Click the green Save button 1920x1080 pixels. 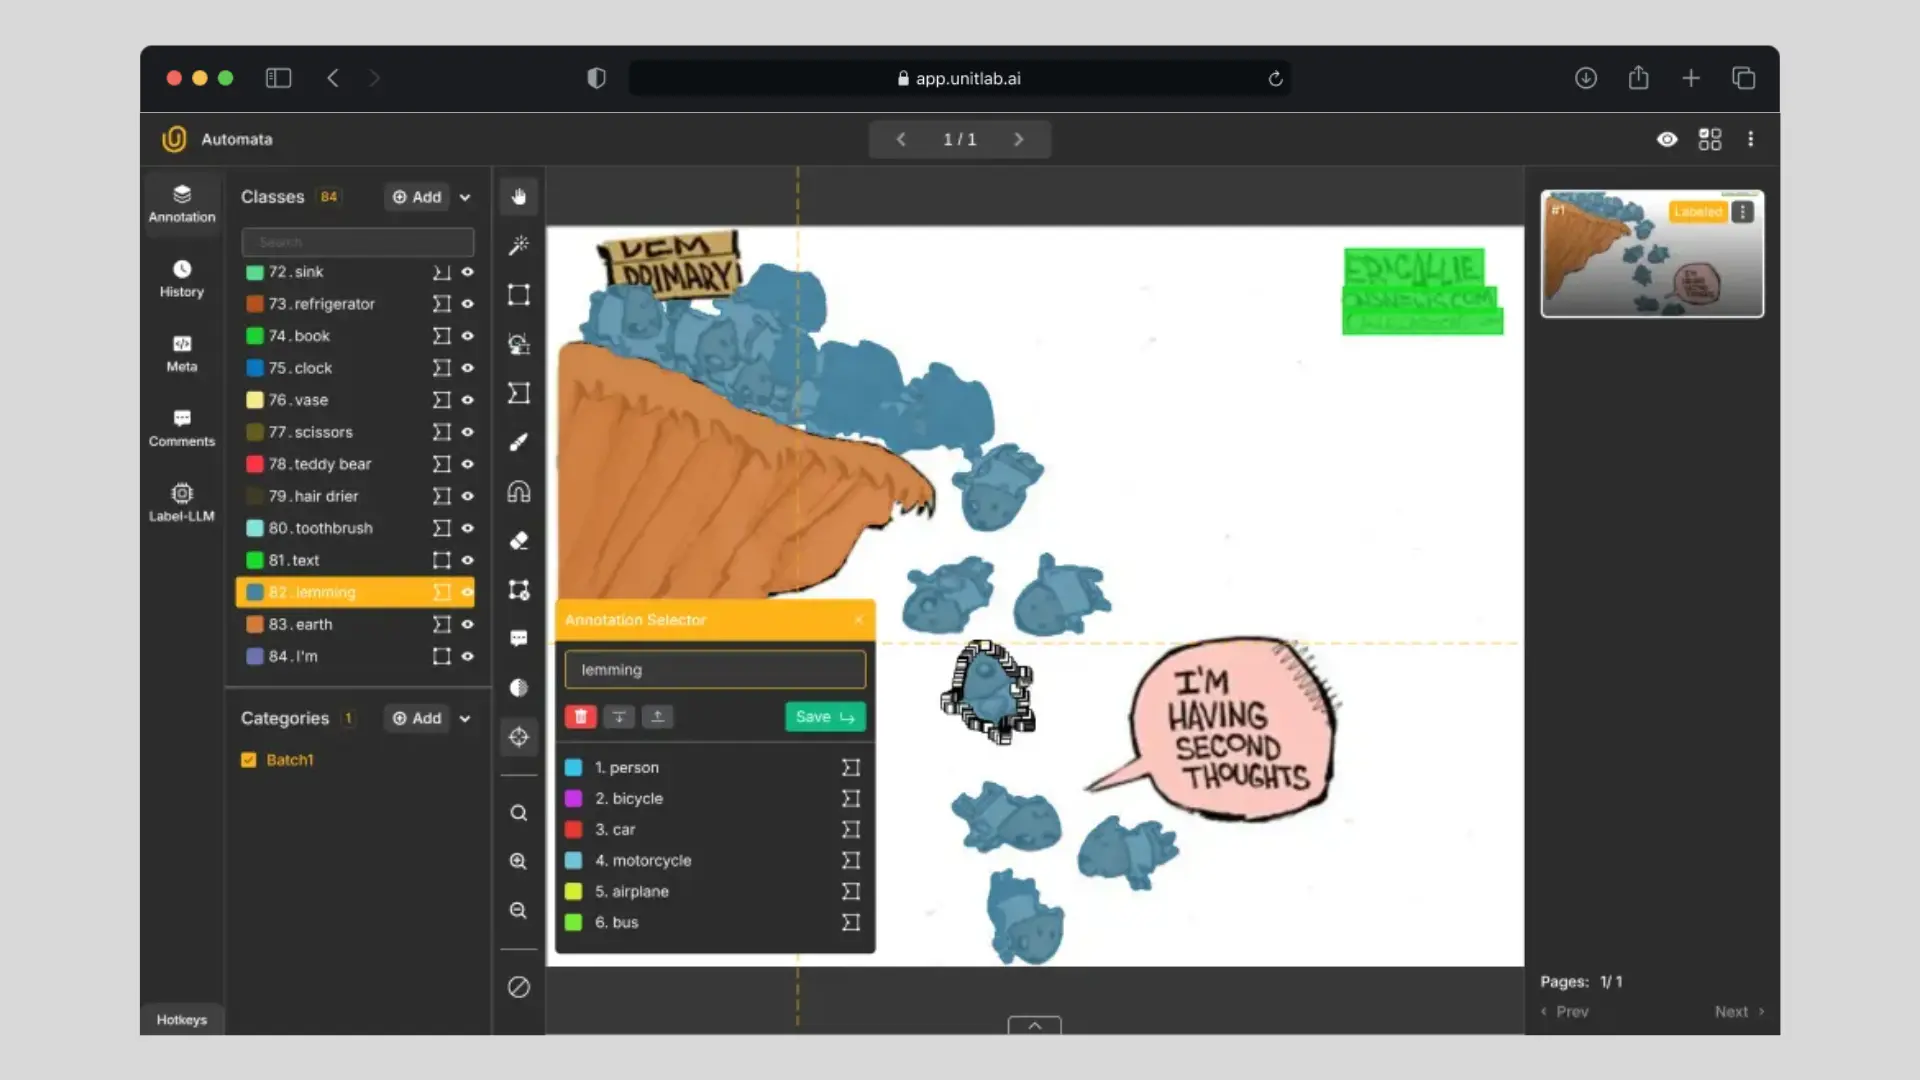coord(824,717)
